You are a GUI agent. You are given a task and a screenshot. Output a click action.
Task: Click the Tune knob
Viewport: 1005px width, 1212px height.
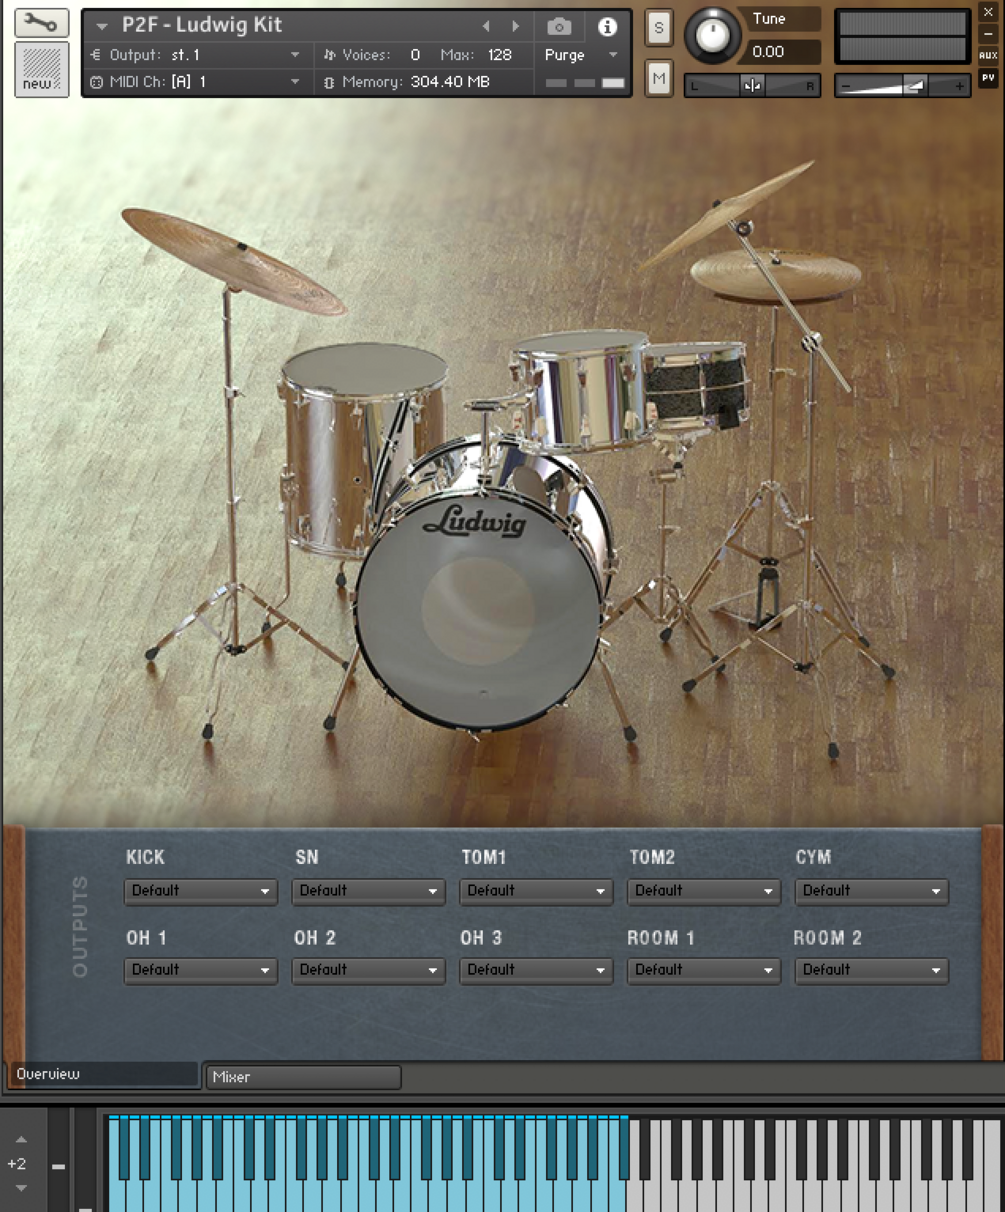coord(712,36)
